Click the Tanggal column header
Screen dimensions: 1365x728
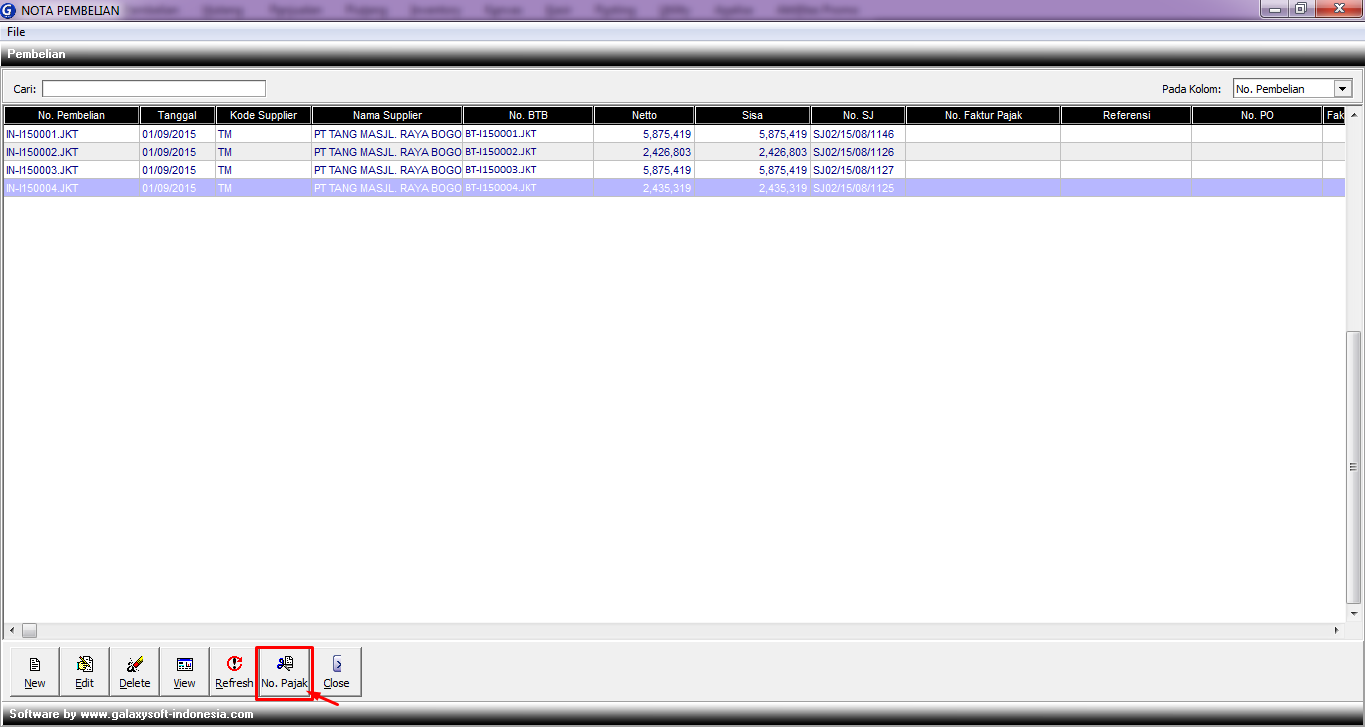pos(177,115)
